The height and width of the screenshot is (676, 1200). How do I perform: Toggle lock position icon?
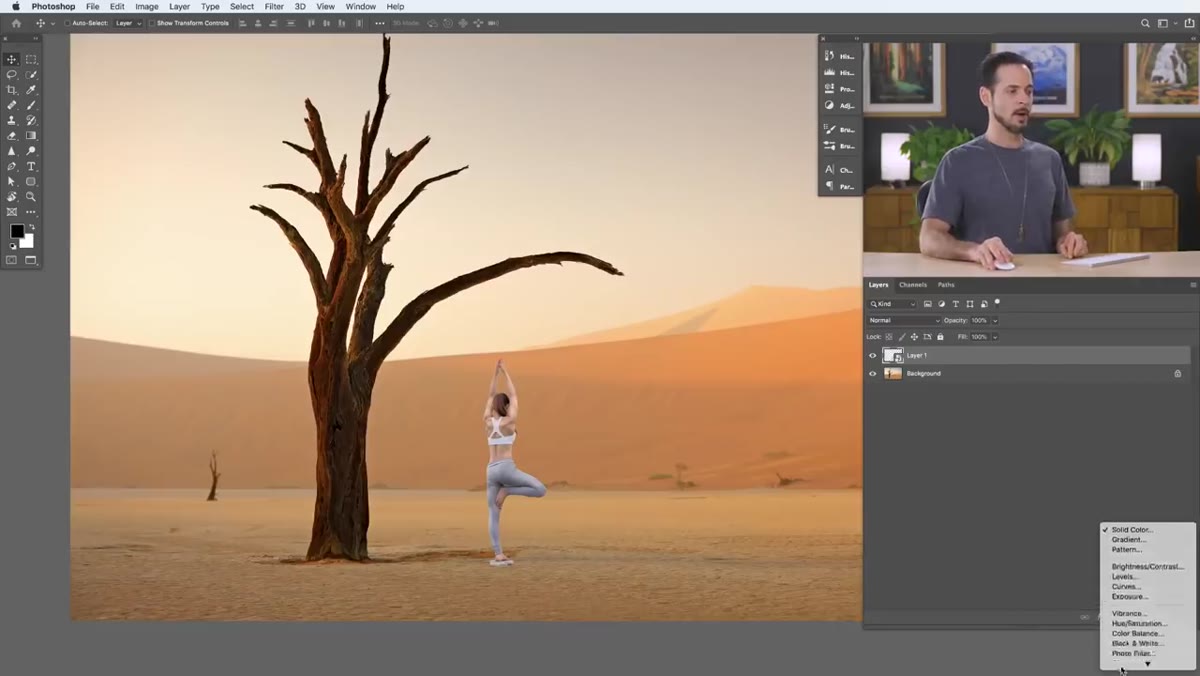click(914, 337)
